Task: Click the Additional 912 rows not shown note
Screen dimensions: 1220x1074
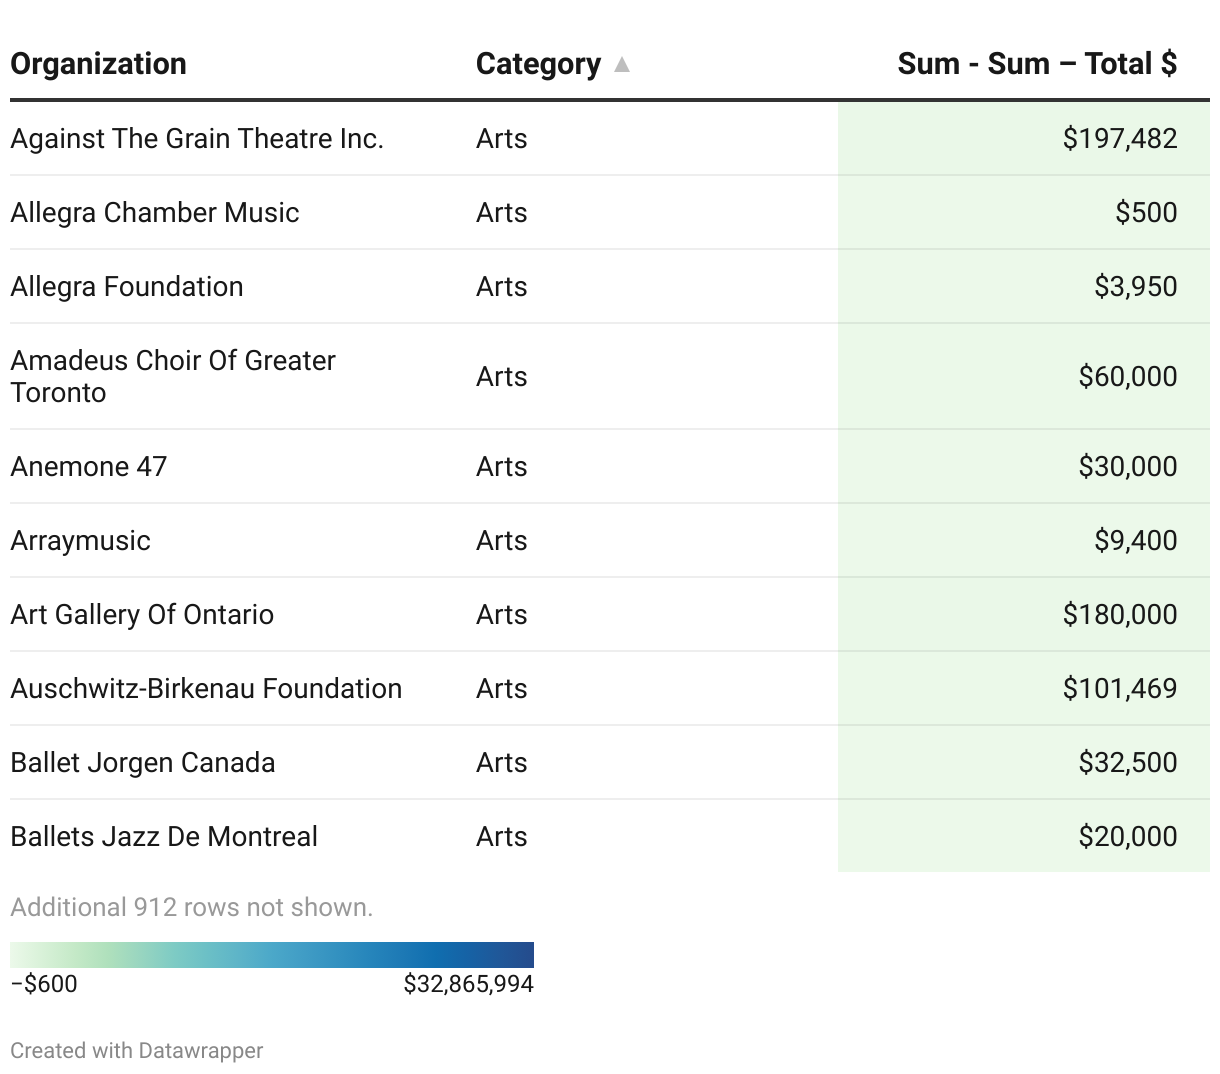Action: click(x=191, y=907)
